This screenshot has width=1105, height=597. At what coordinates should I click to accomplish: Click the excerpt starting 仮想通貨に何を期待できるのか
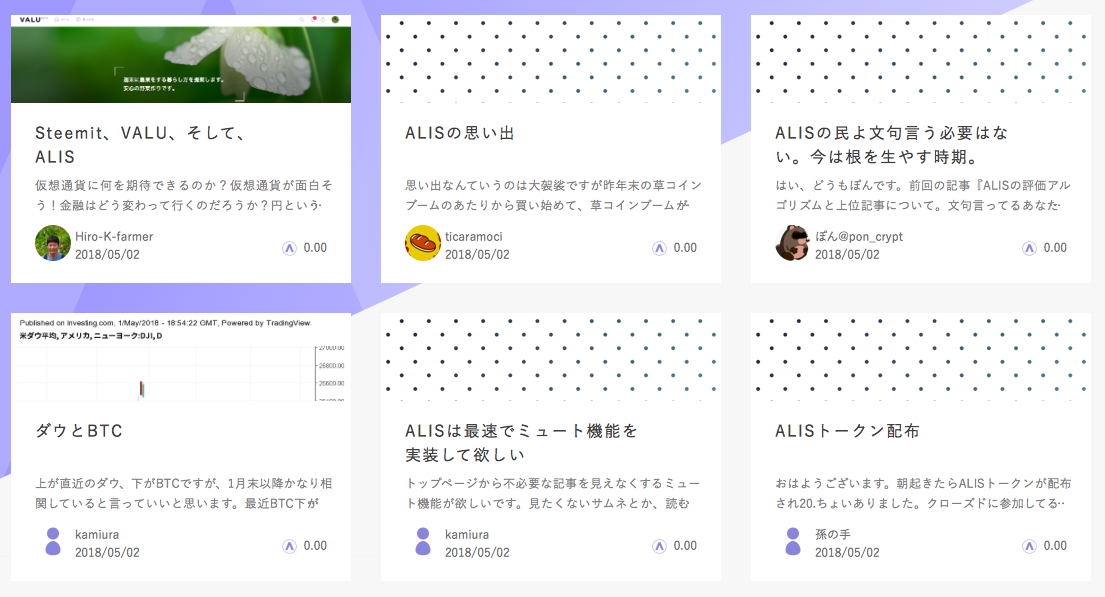point(184,195)
